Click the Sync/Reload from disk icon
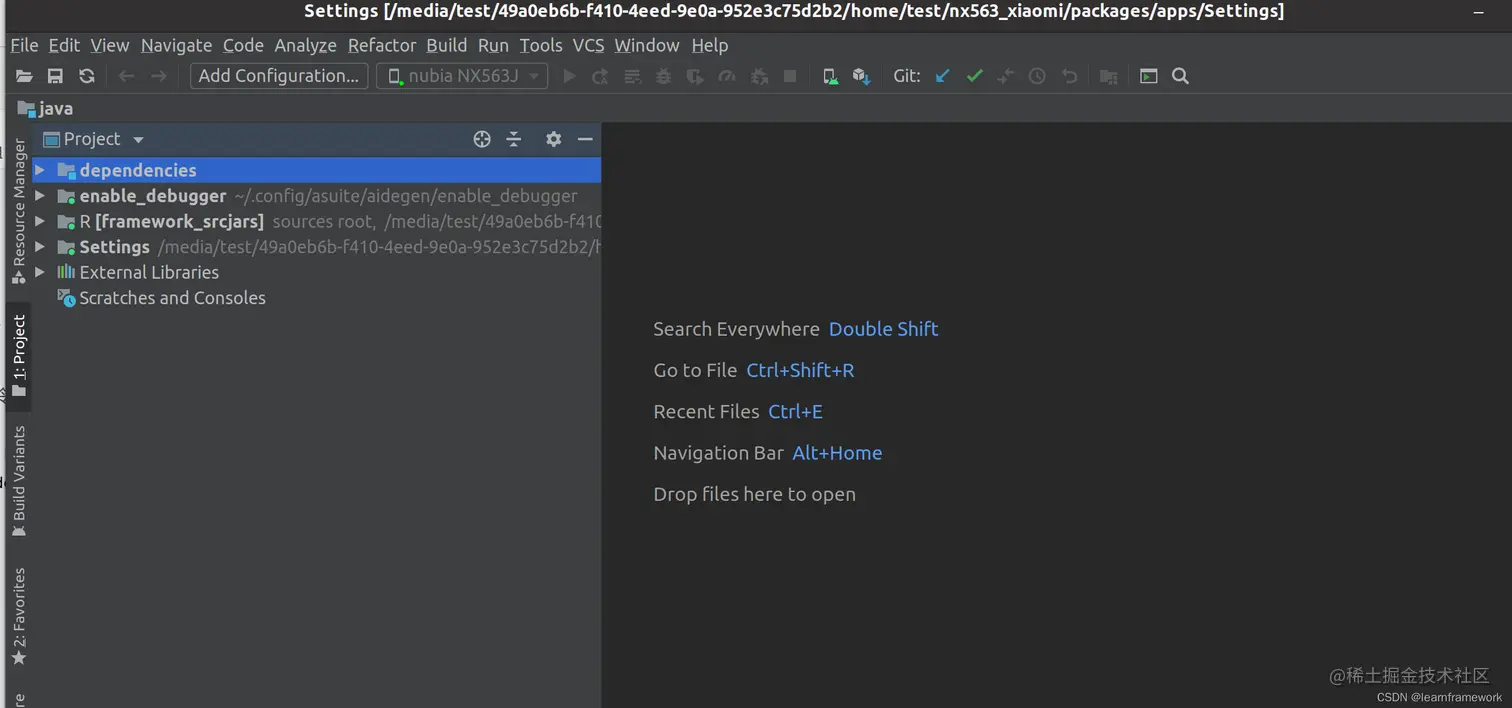 pyautogui.click(x=87, y=76)
